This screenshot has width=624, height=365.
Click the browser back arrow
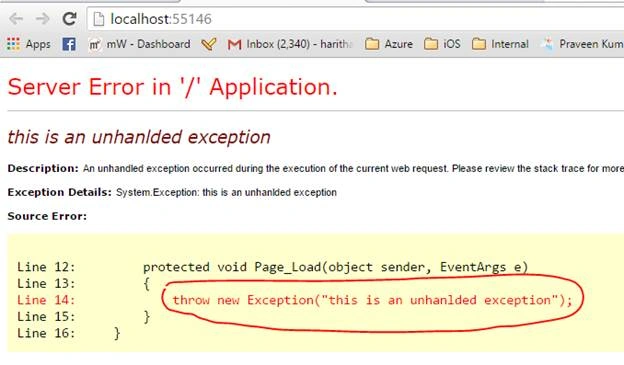point(16,19)
